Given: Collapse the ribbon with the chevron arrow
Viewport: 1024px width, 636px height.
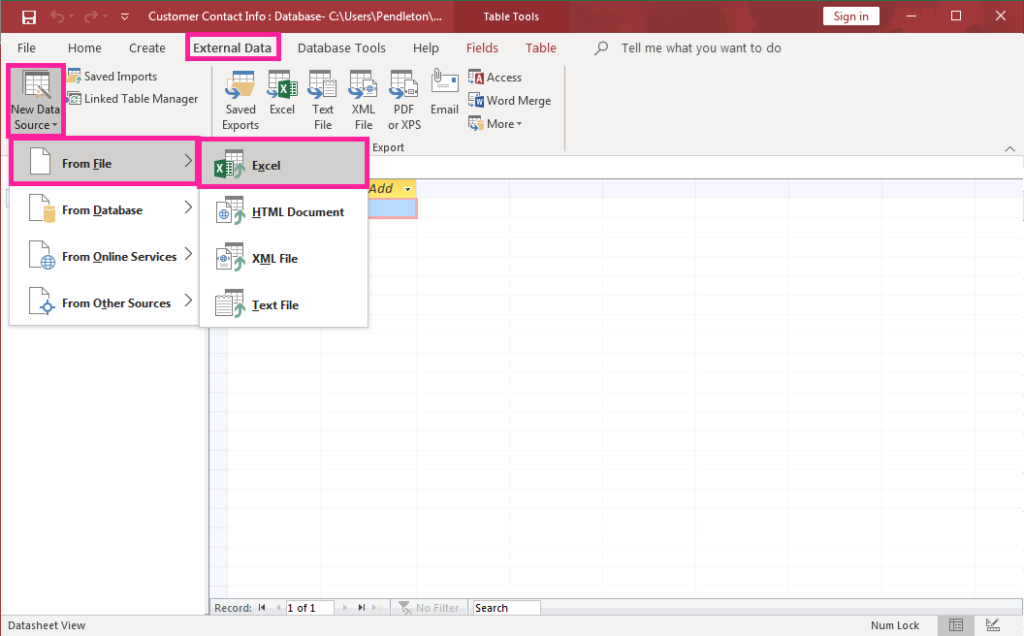Looking at the screenshot, I should pos(1010,147).
